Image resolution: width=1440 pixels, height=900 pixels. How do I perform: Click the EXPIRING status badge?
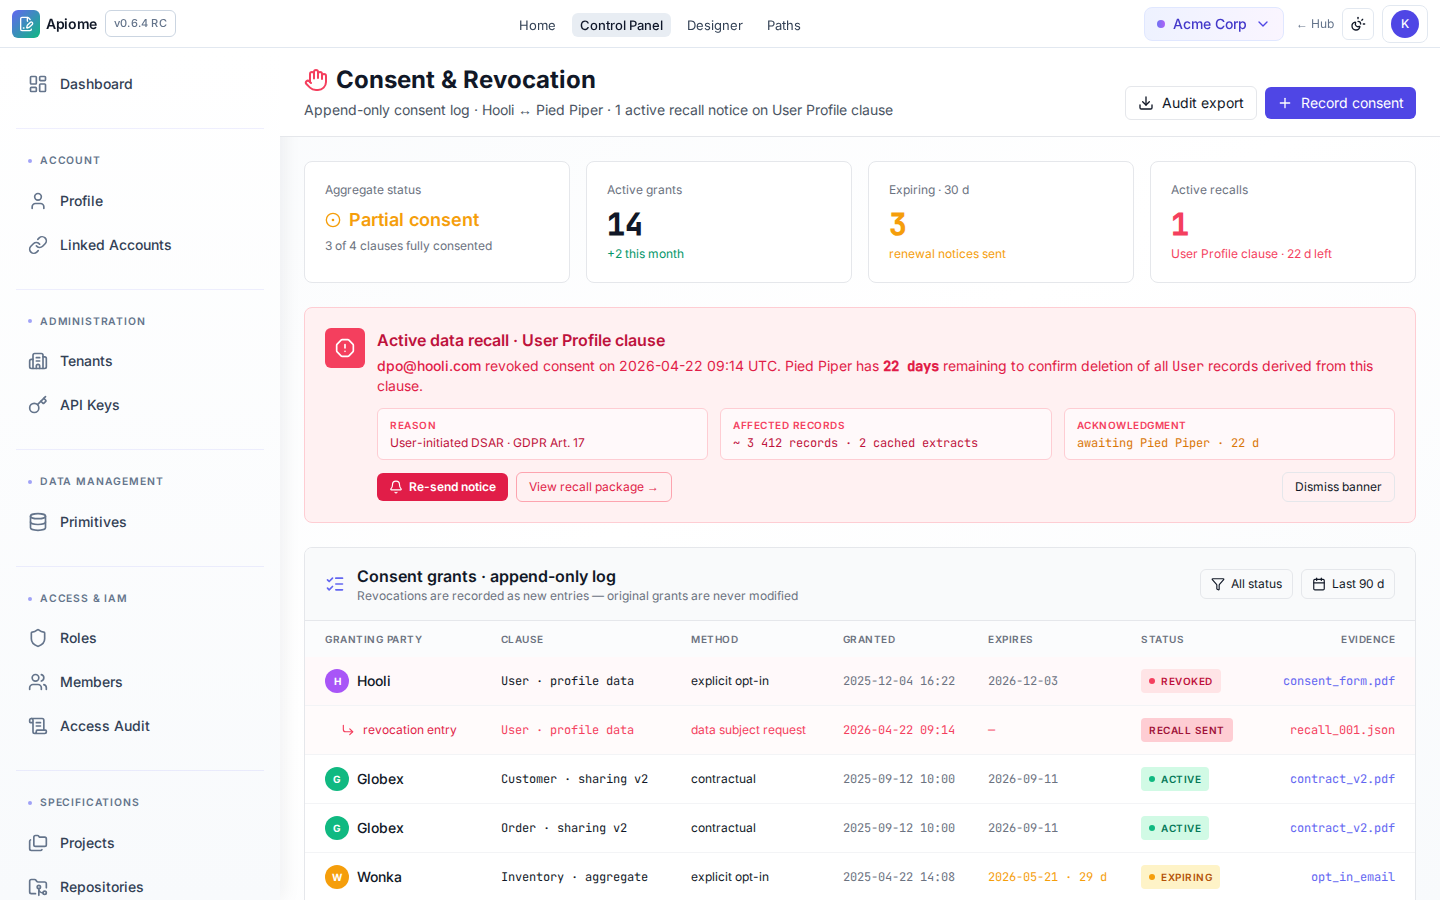pyautogui.click(x=1180, y=877)
